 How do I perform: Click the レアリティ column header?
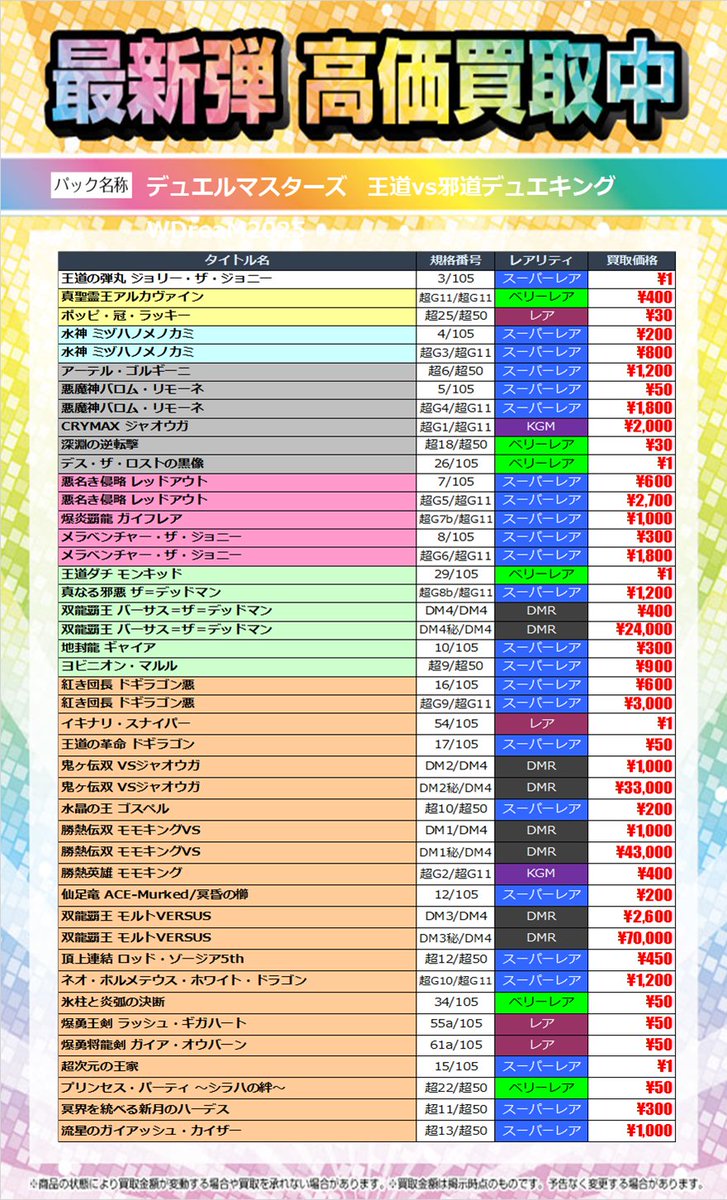tap(541, 259)
